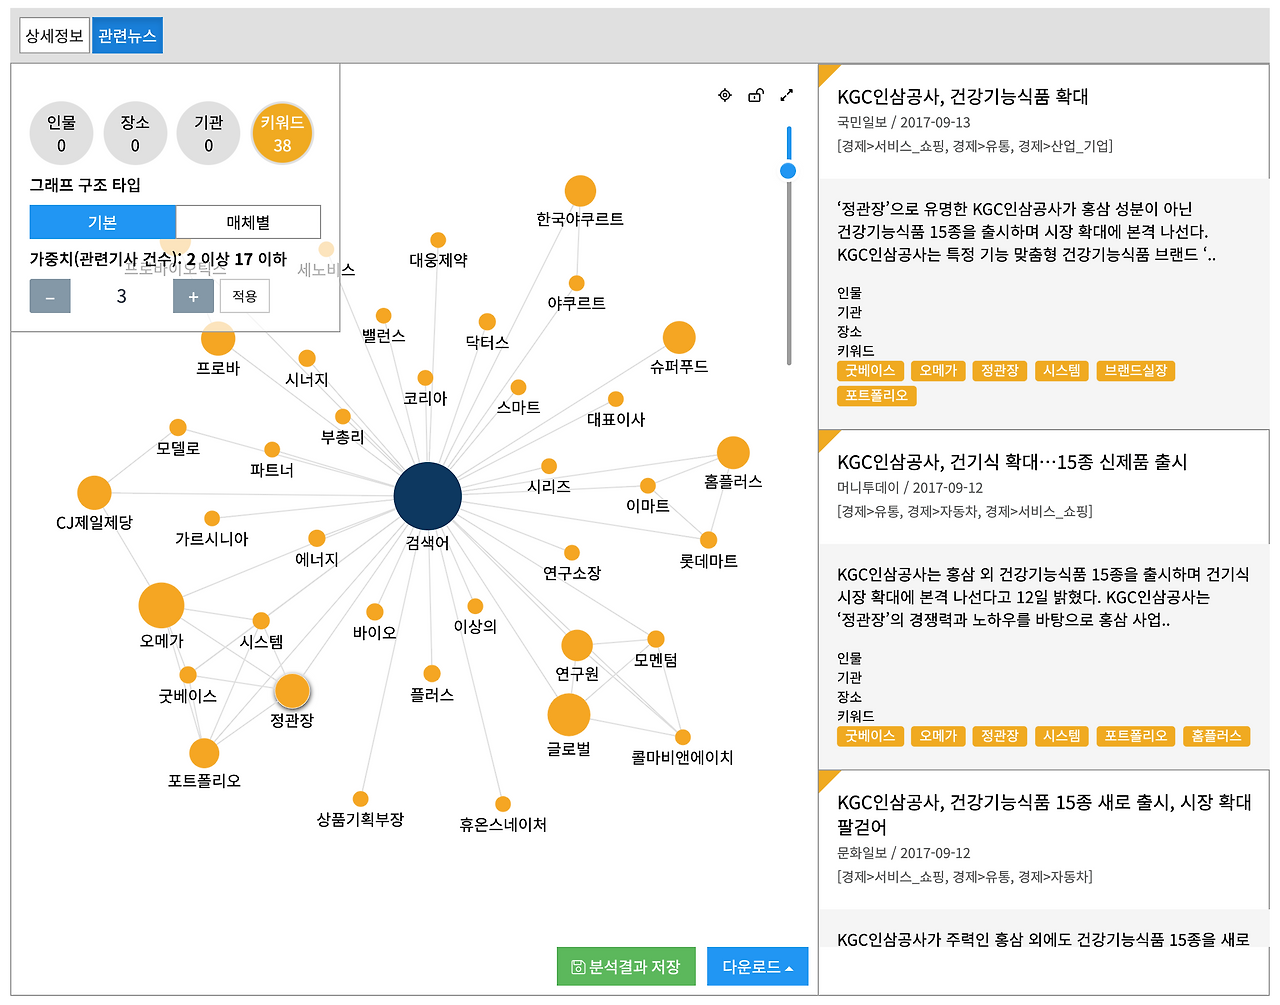This screenshot has width=1280, height=1005.
Task: Click the plus stepper to increase weight
Action: point(193,295)
